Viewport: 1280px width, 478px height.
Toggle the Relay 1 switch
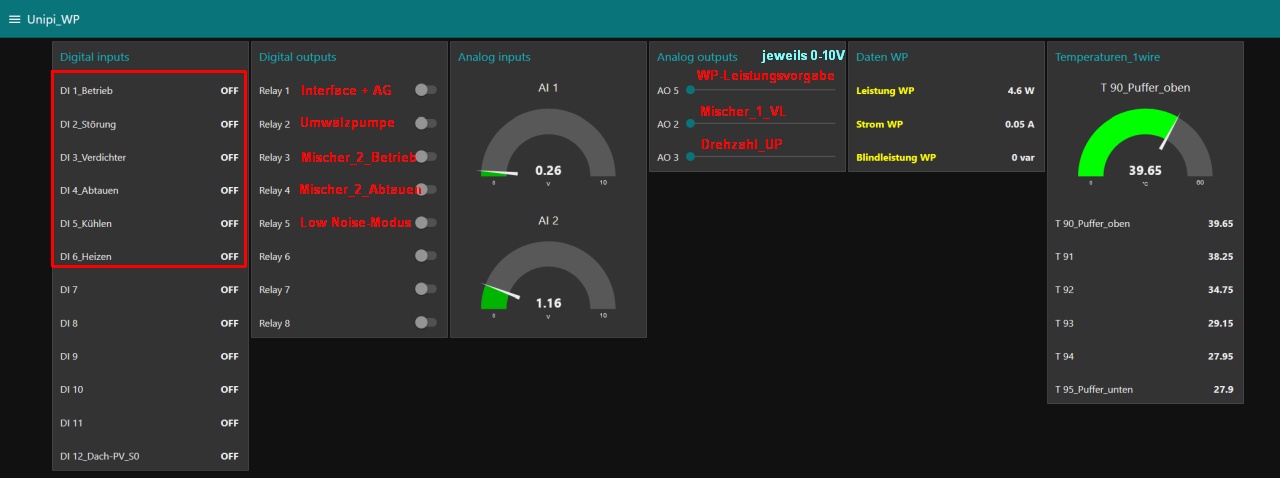[425, 90]
